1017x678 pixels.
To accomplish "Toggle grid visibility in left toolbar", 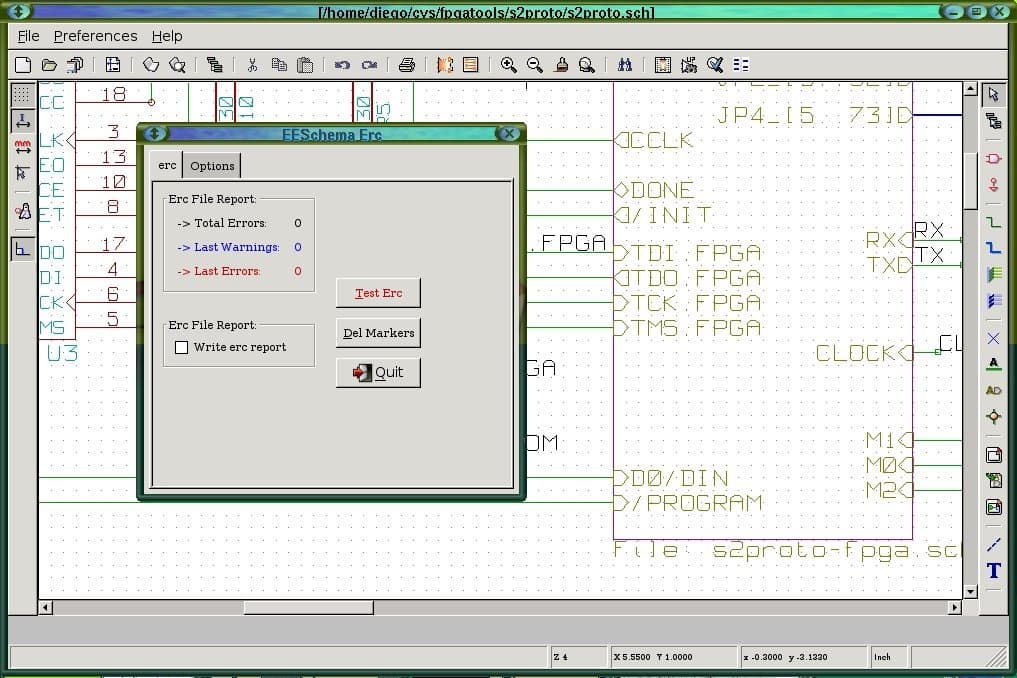I will [22, 95].
